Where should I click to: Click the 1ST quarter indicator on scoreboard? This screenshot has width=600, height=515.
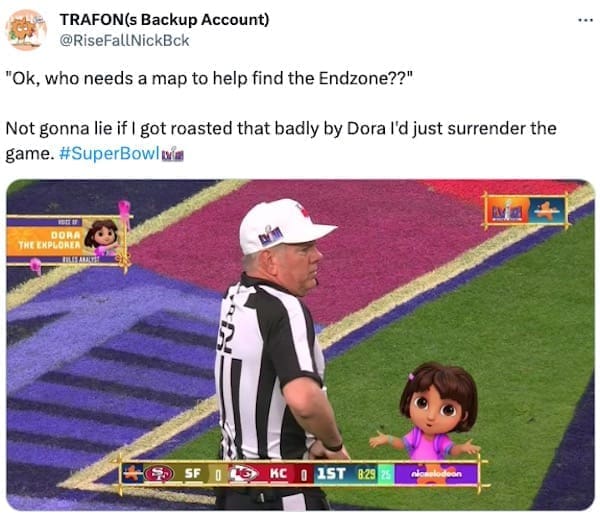pos(331,474)
